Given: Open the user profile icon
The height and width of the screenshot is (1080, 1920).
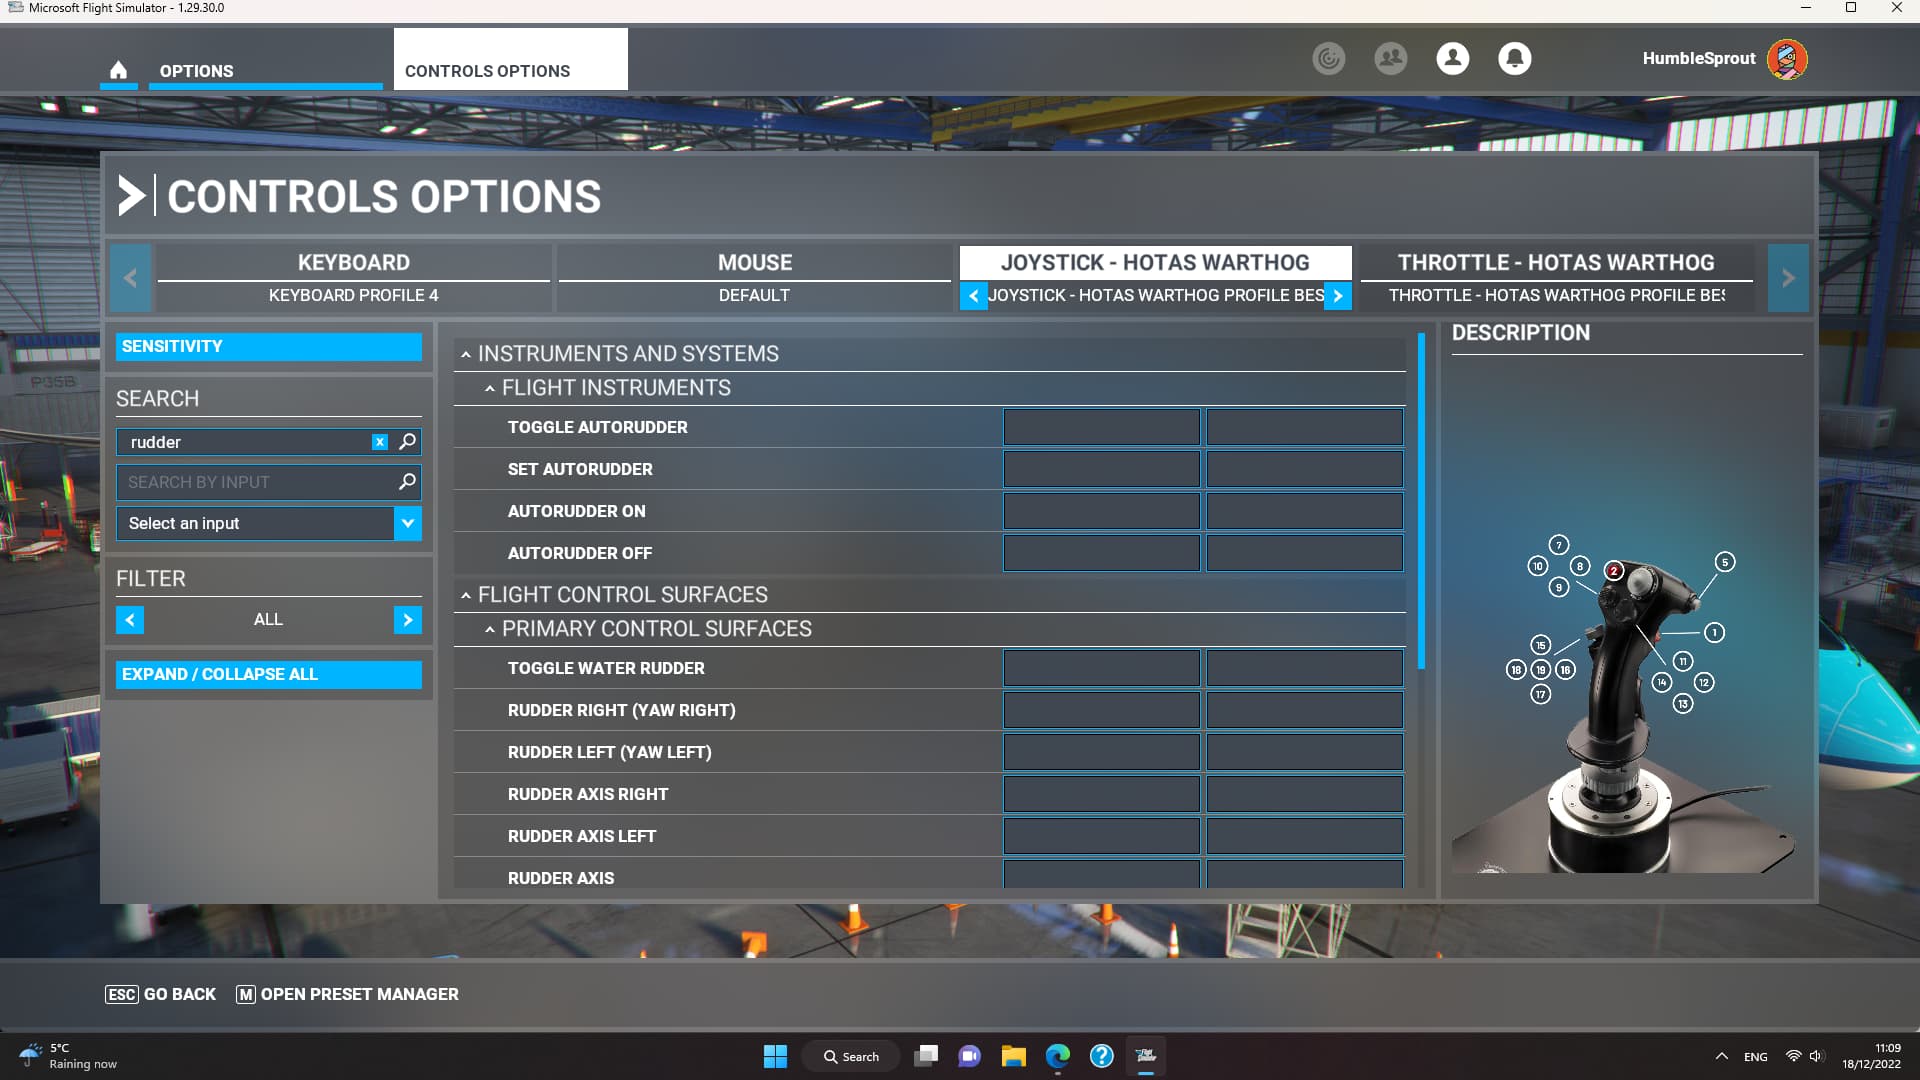Looking at the screenshot, I should click(1452, 58).
